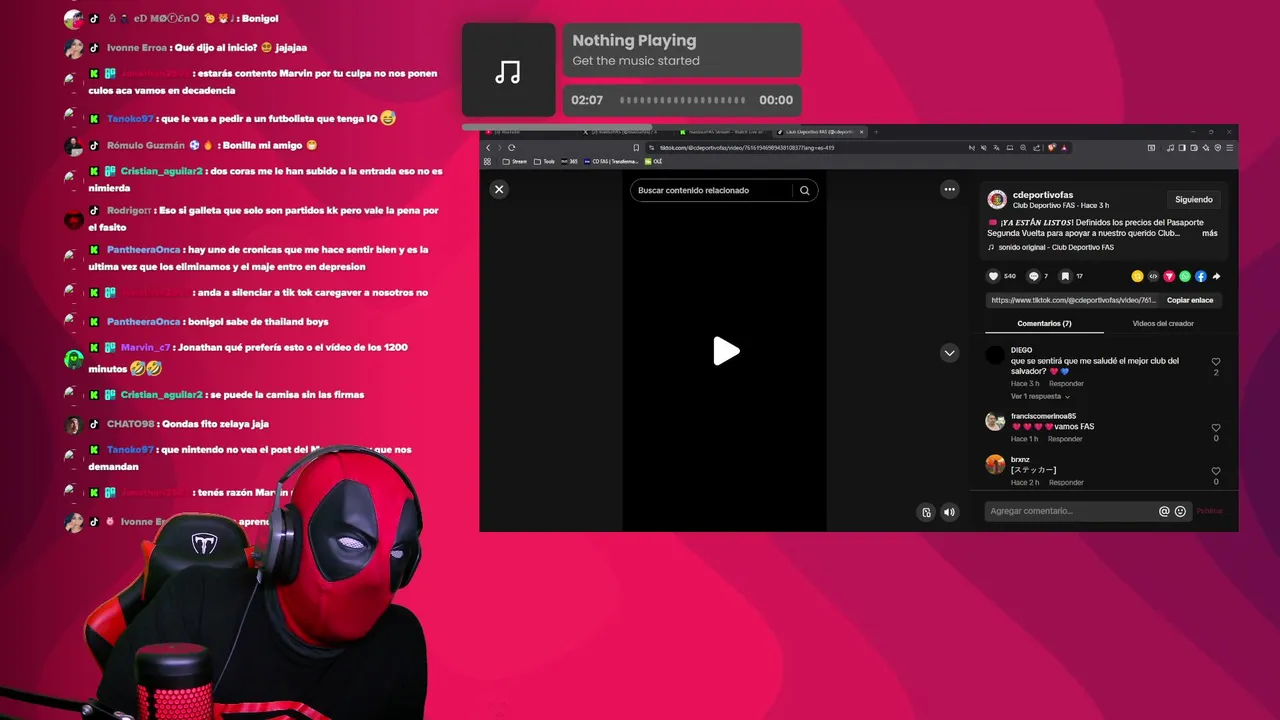The image size is (1280, 720).
Task: Like franciscomerinoa85's comment heart
Action: [x=1216, y=428]
